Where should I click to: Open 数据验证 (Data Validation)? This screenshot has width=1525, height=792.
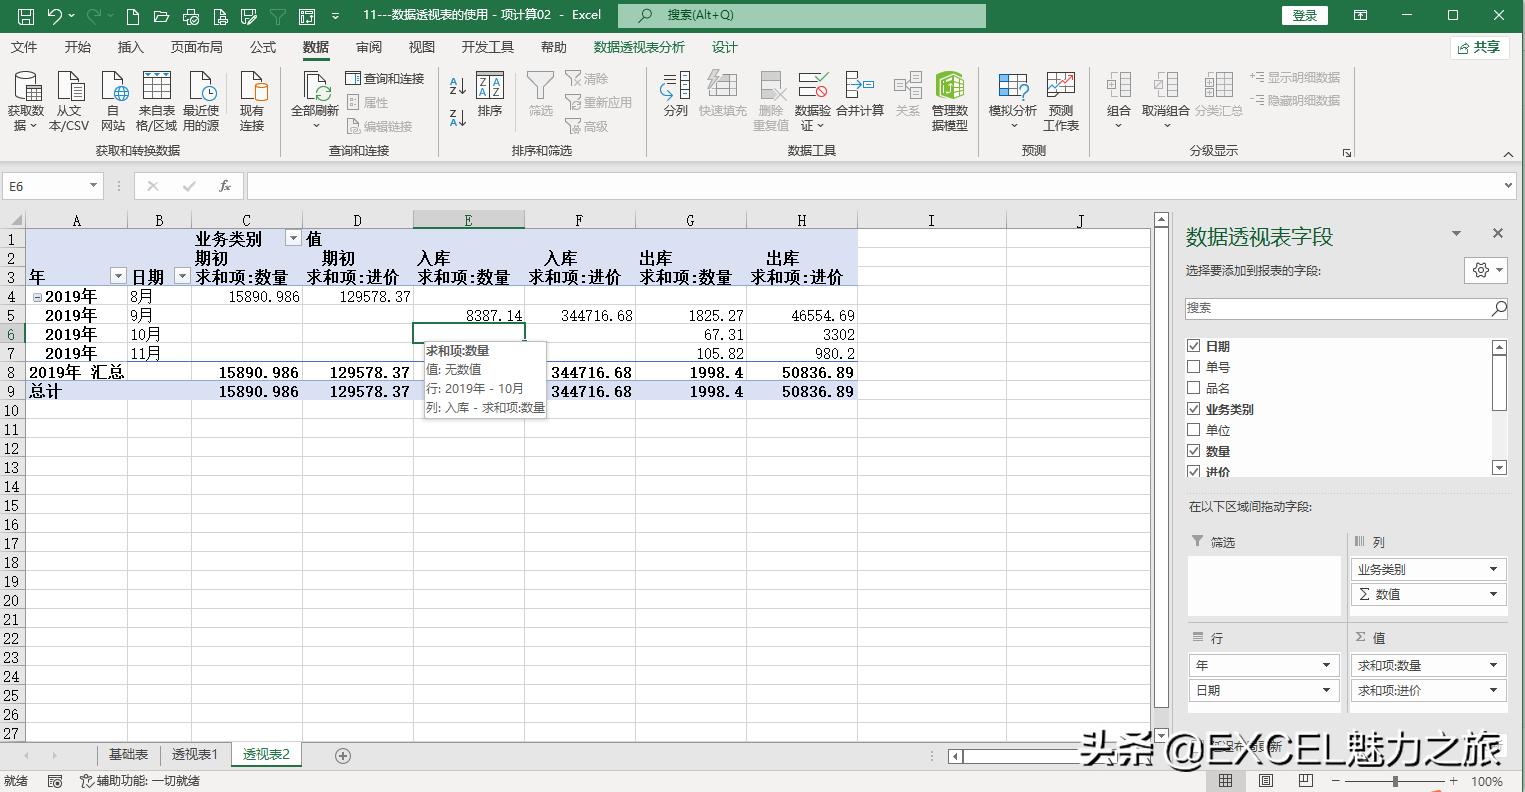pyautogui.click(x=812, y=97)
